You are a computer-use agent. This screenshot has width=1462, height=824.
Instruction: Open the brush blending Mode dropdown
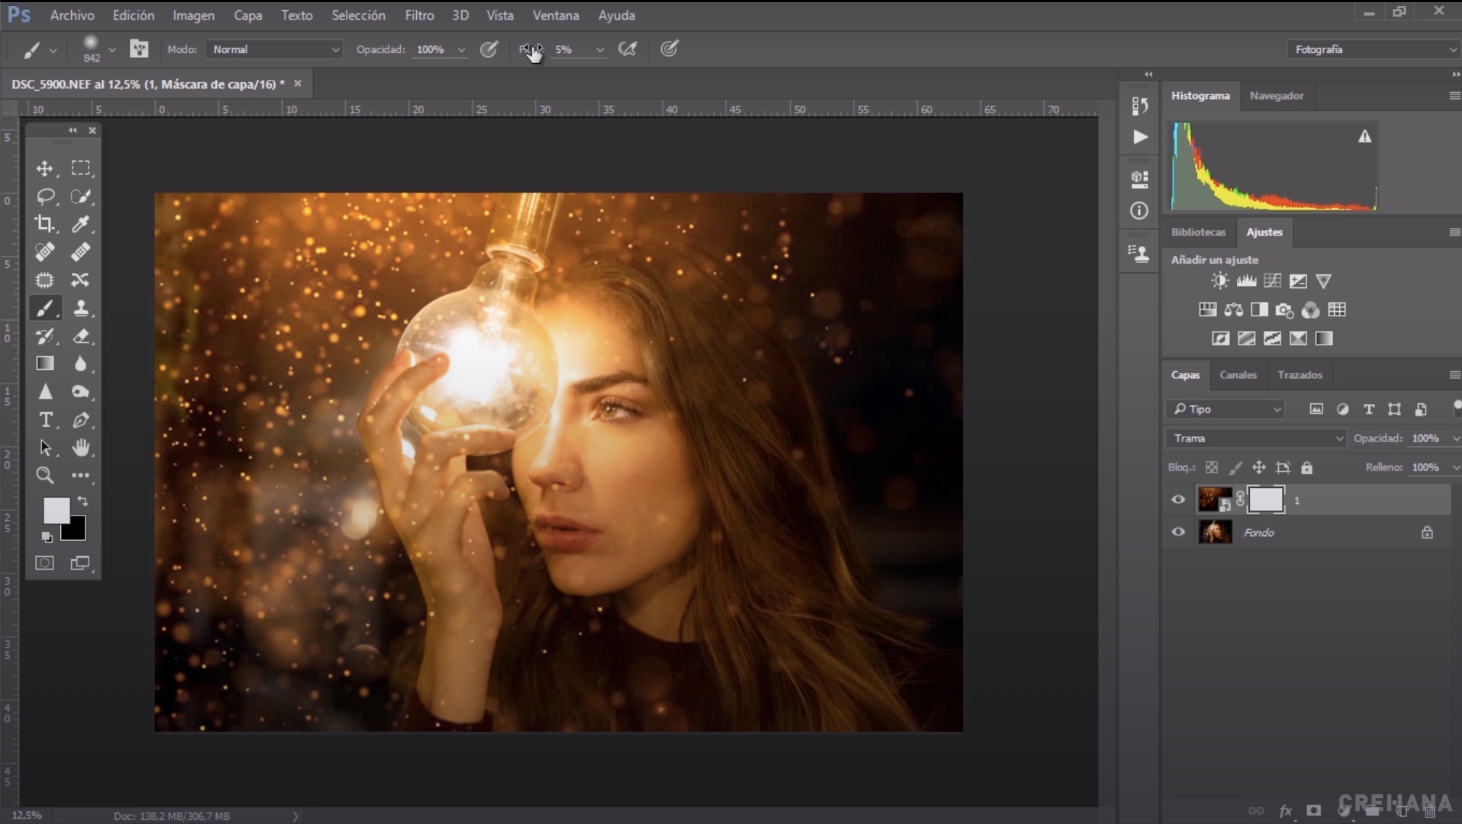tap(273, 48)
